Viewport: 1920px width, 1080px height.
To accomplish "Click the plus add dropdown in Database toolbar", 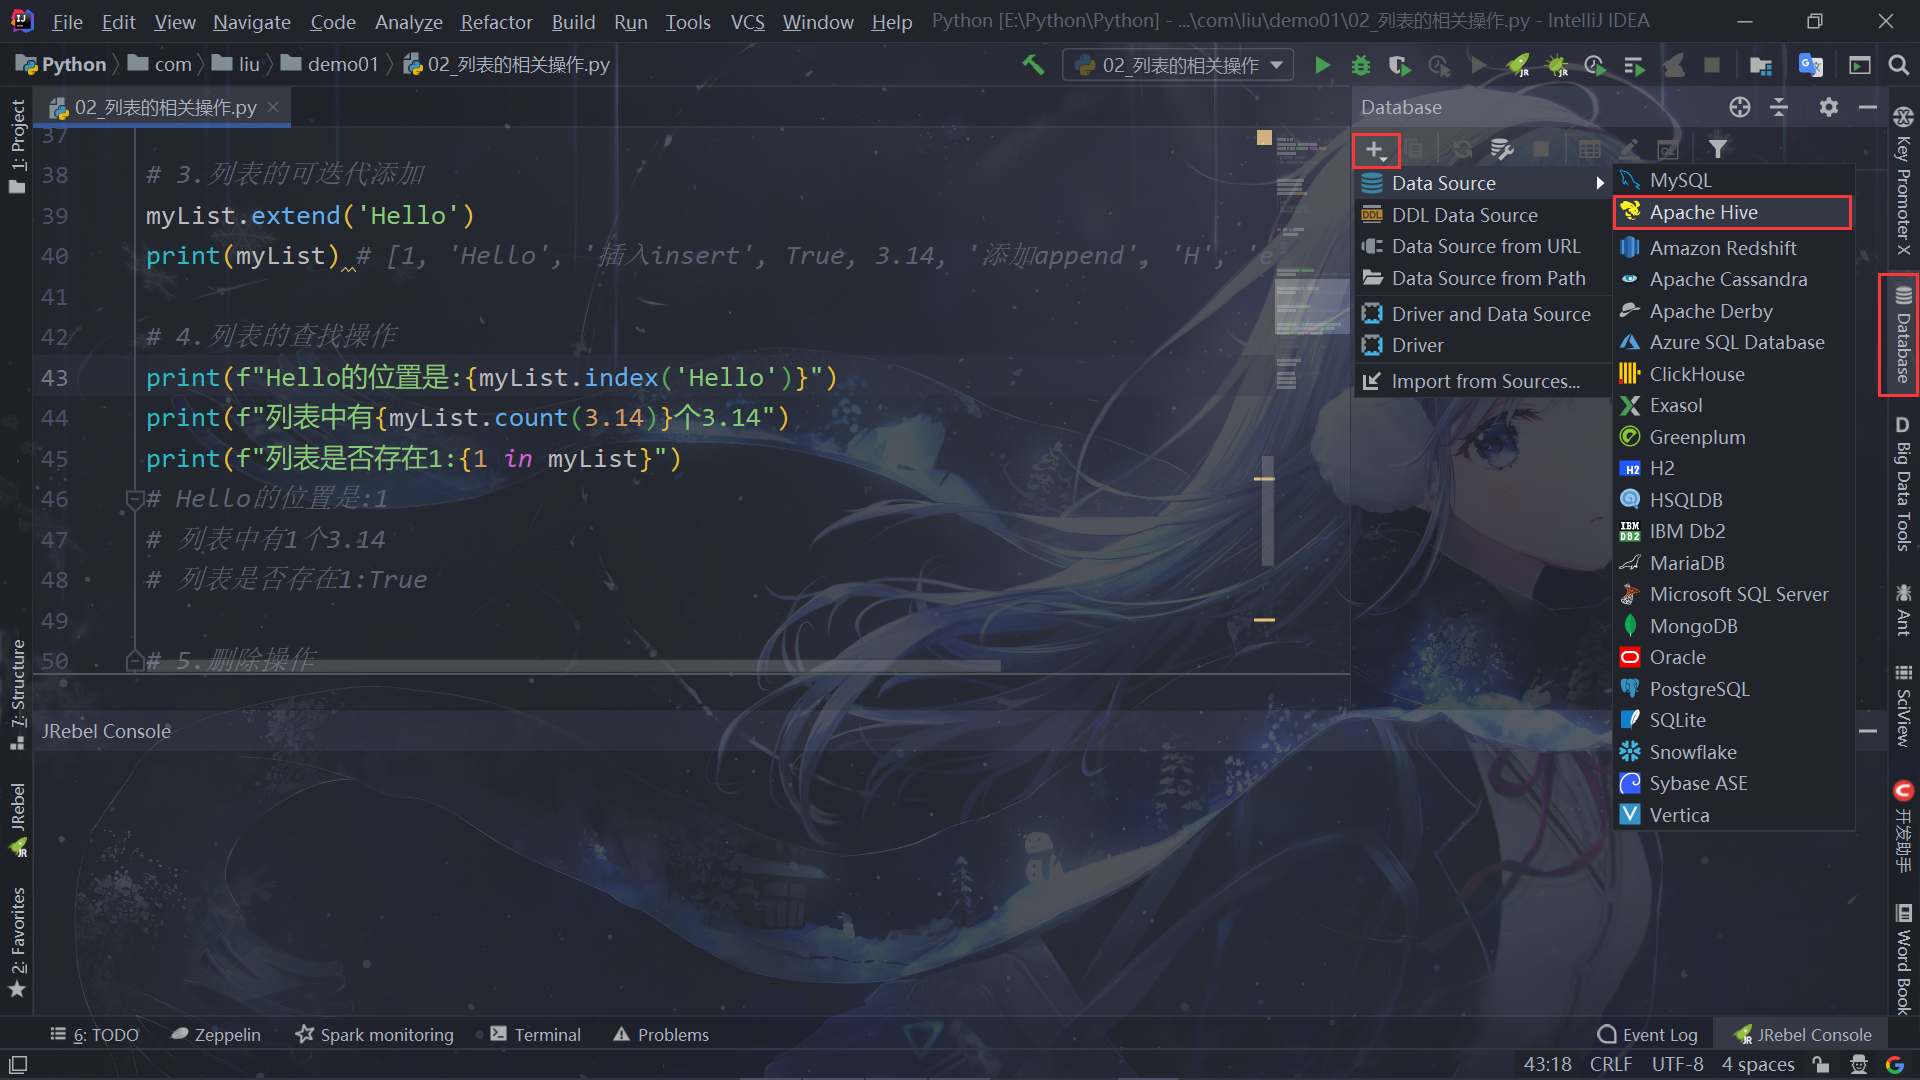I will [x=1376, y=150].
